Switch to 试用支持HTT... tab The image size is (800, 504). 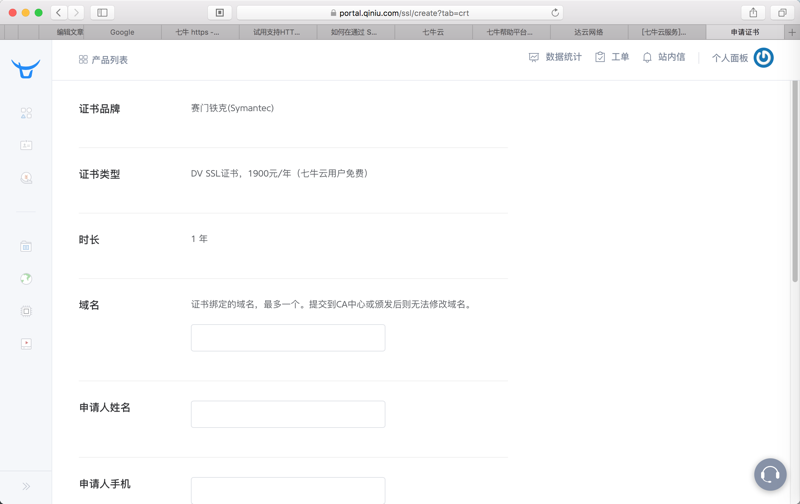tap(278, 32)
